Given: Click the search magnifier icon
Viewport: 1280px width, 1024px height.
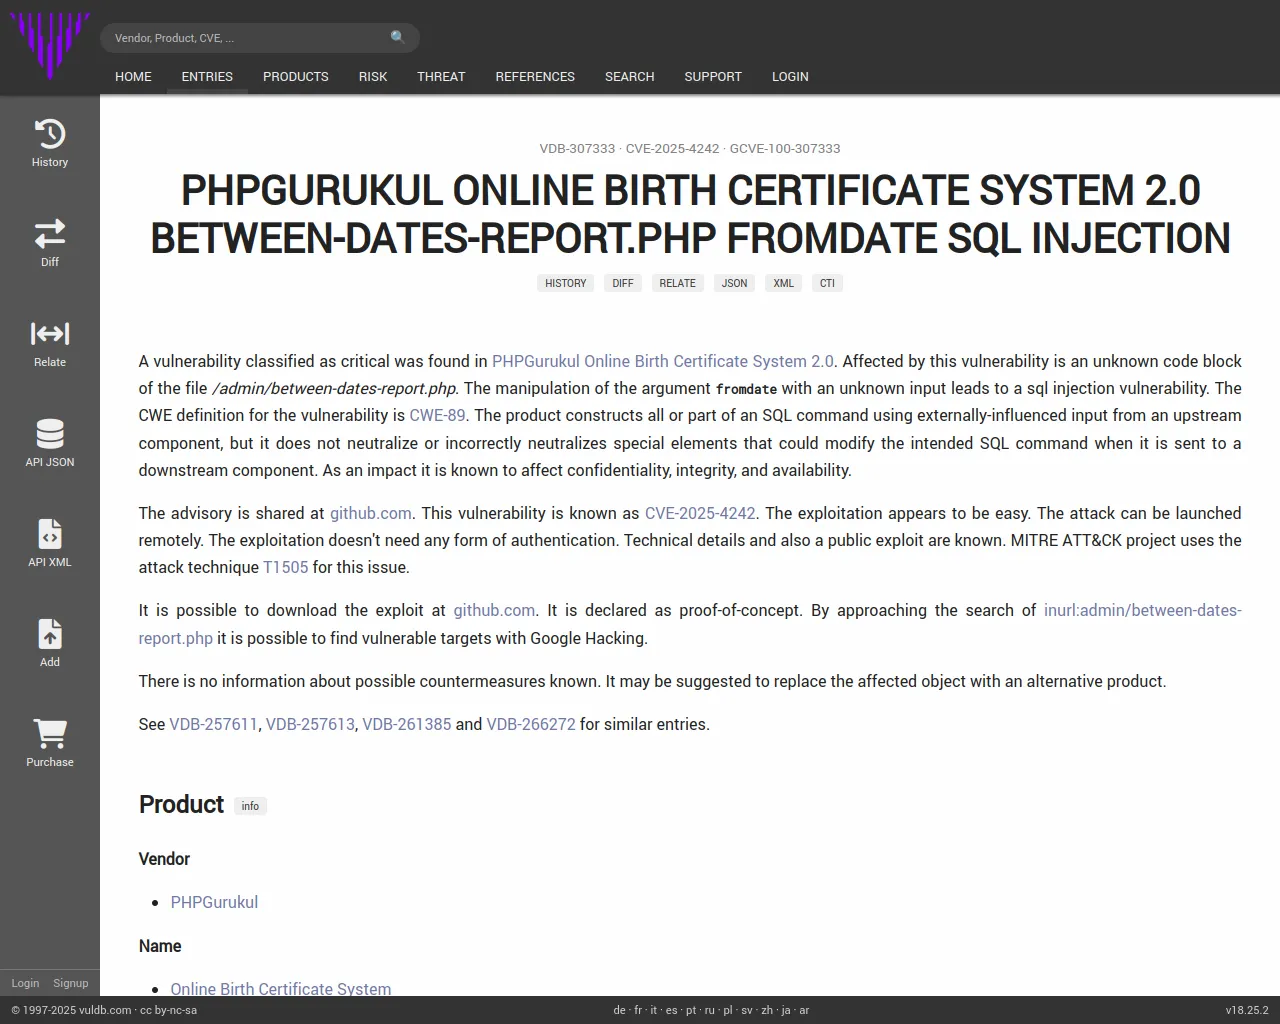Looking at the screenshot, I should click(398, 37).
